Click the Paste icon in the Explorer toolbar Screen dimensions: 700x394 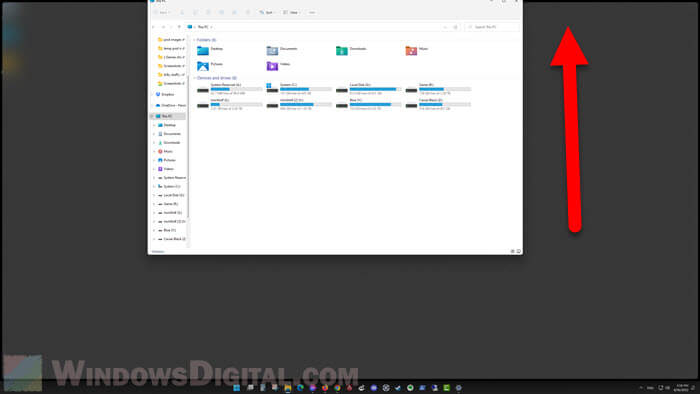pos(208,12)
